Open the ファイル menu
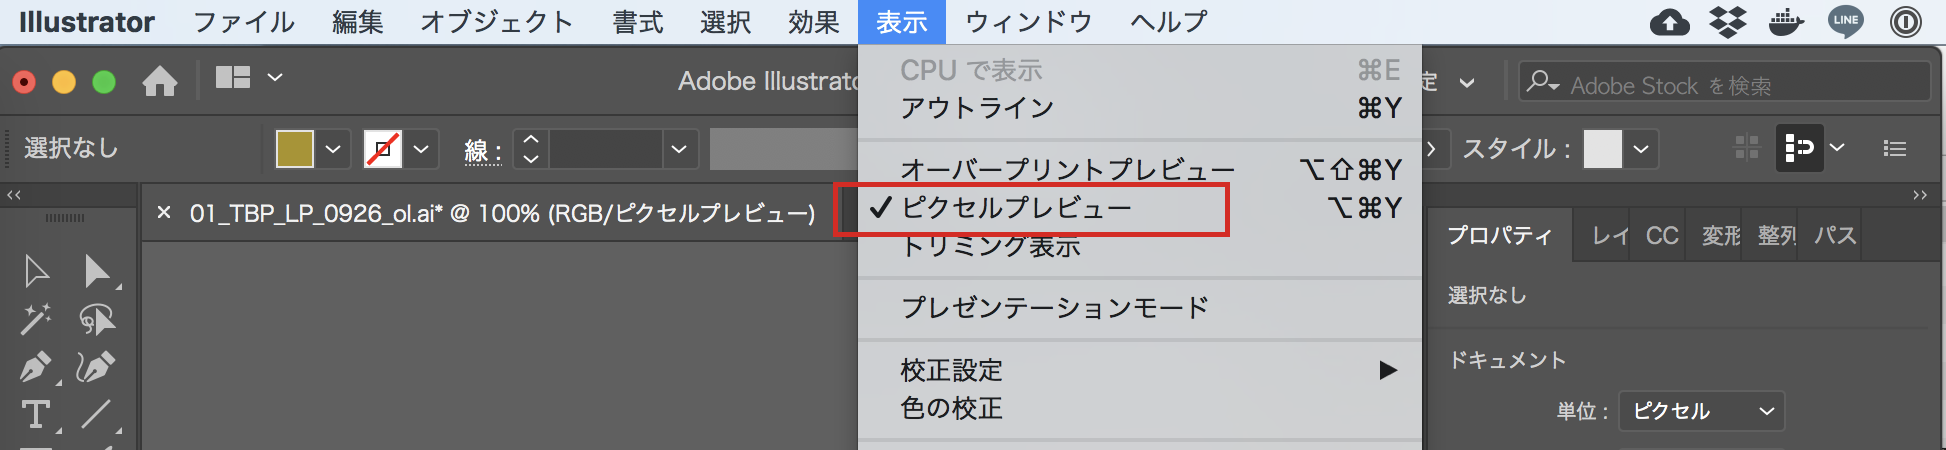This screenshot has width=1946, height=450. pyautogui.click(x=244, y=22)
